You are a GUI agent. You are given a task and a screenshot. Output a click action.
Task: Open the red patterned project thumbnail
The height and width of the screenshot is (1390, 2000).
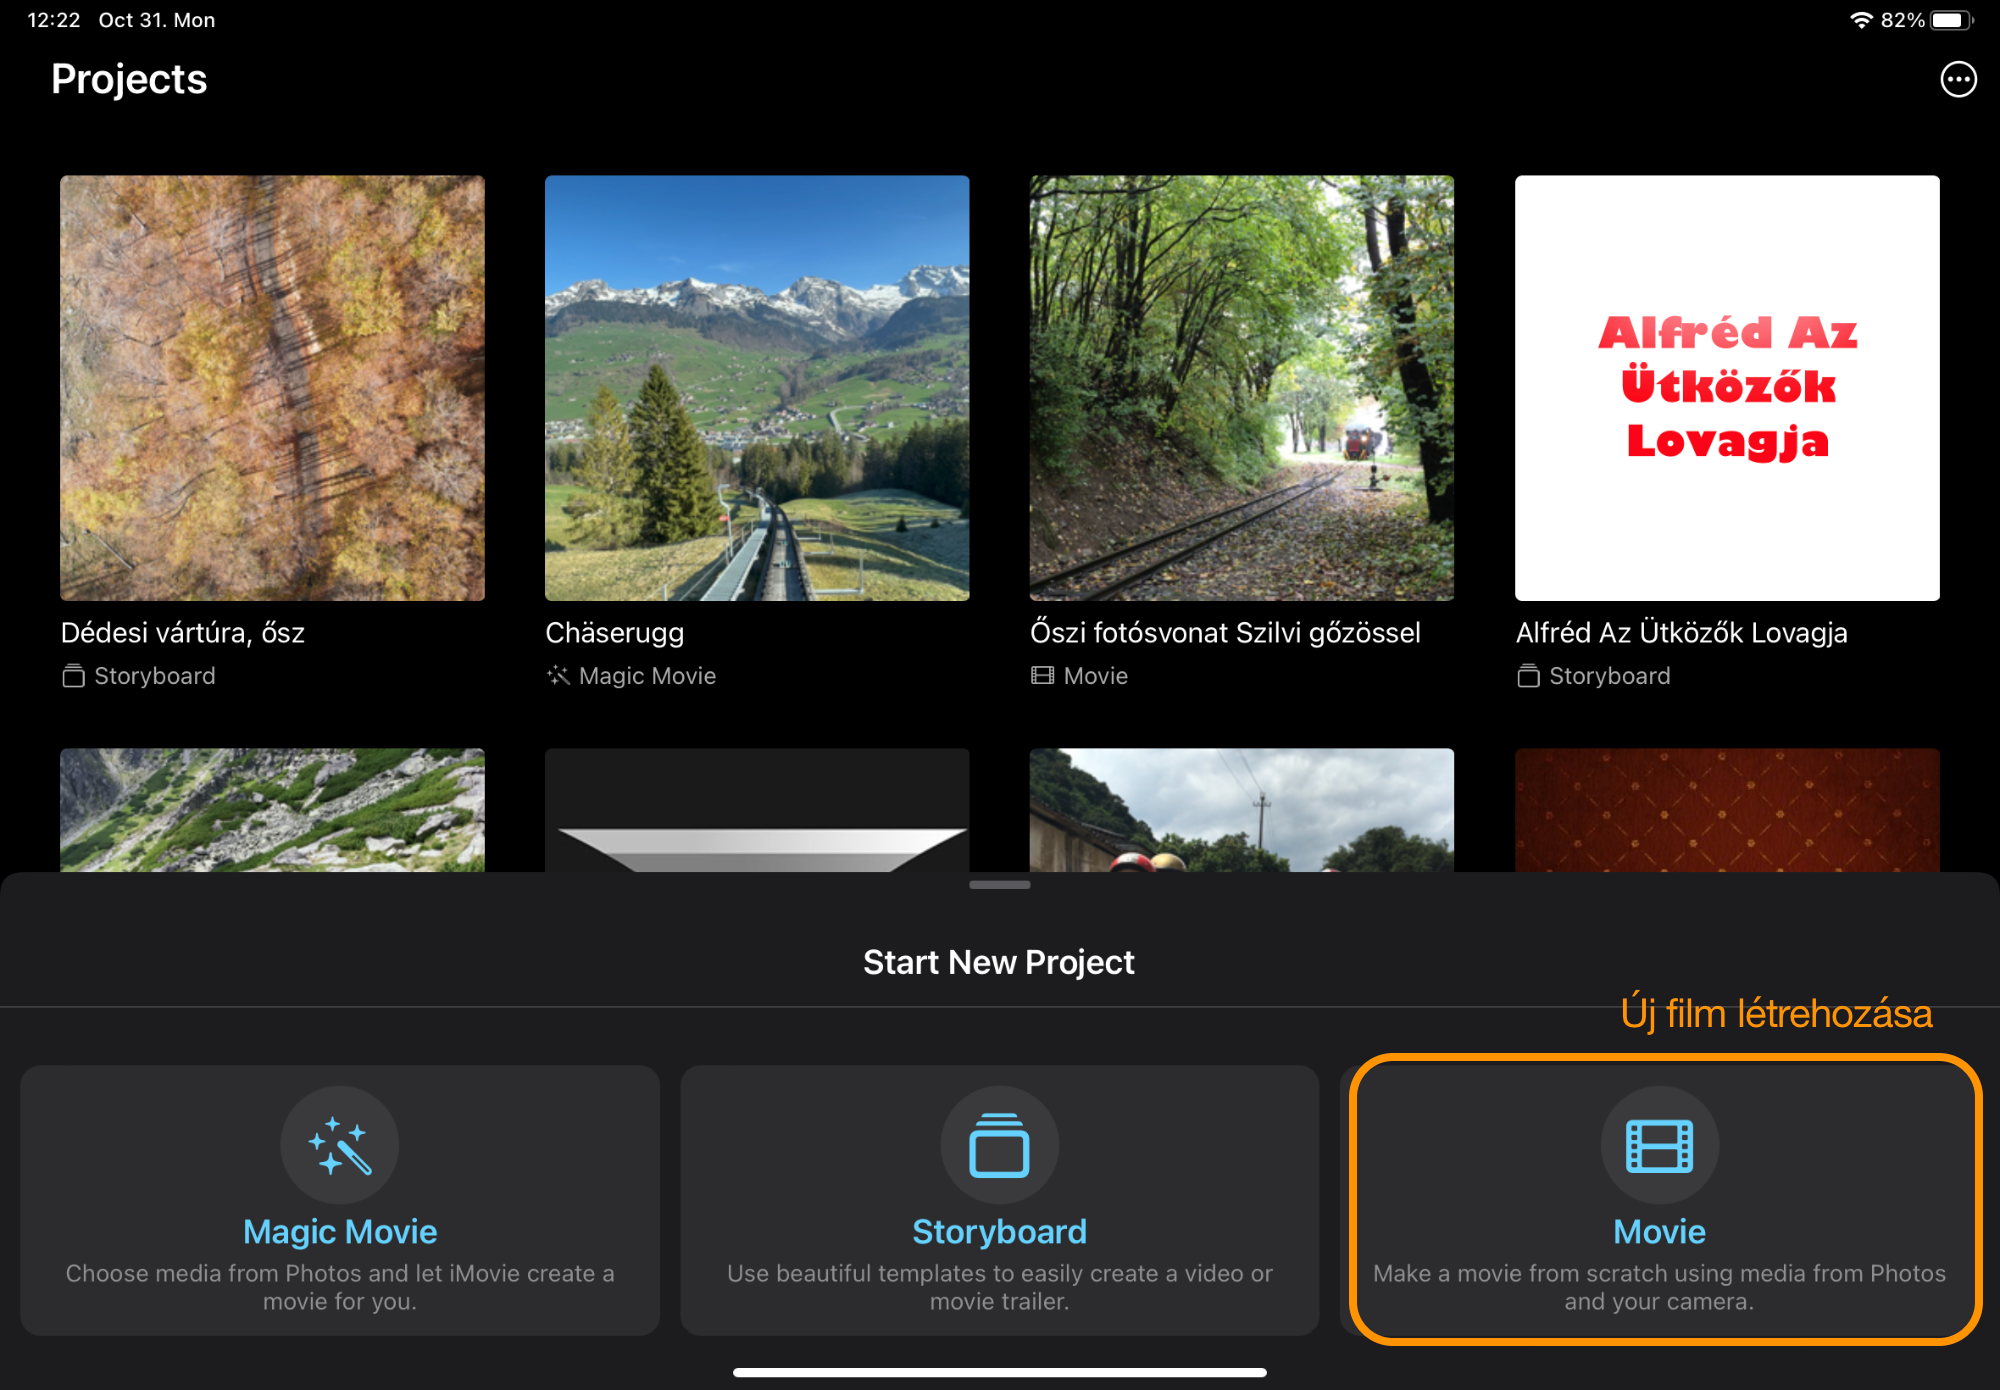1727,810
